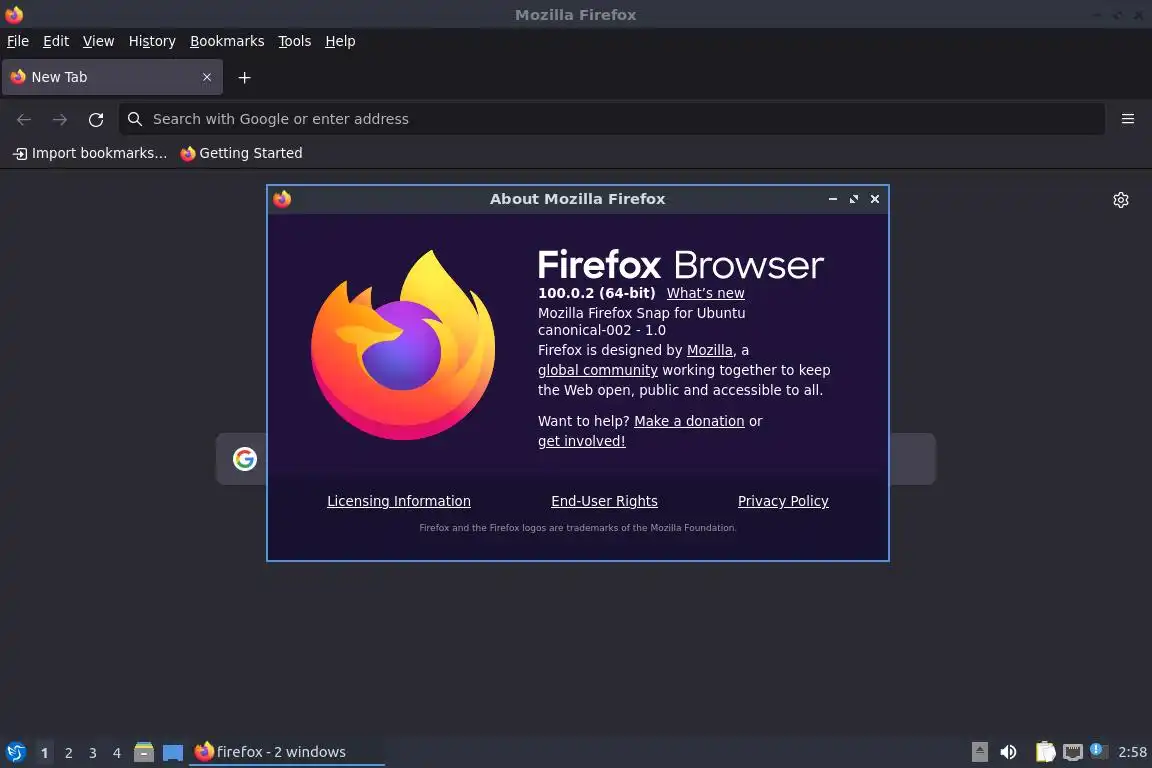Open the clipboard manager tray icon
Screen dimensions: 1152x768
(x=1045, y=752)
